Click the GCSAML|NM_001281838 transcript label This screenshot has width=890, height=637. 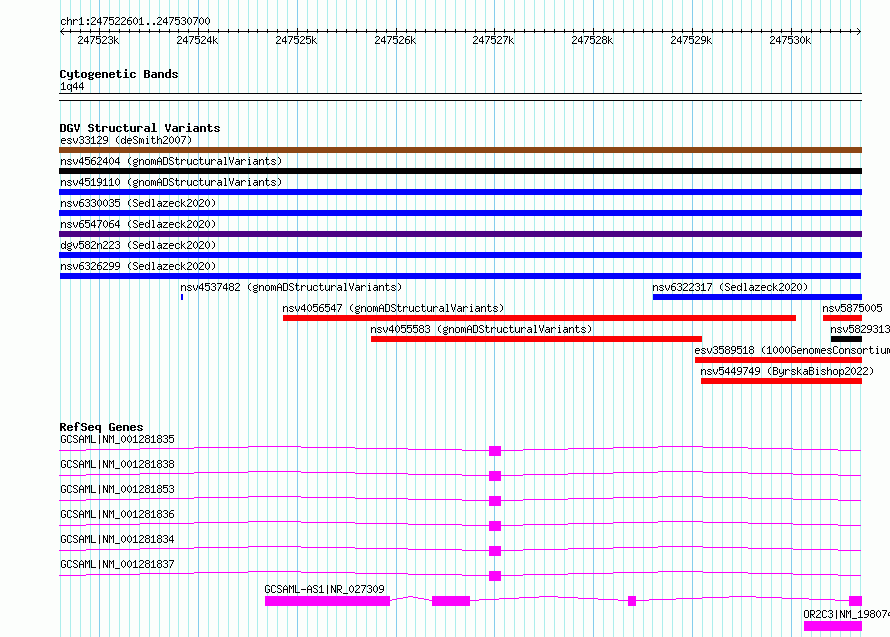coord(117,464)
